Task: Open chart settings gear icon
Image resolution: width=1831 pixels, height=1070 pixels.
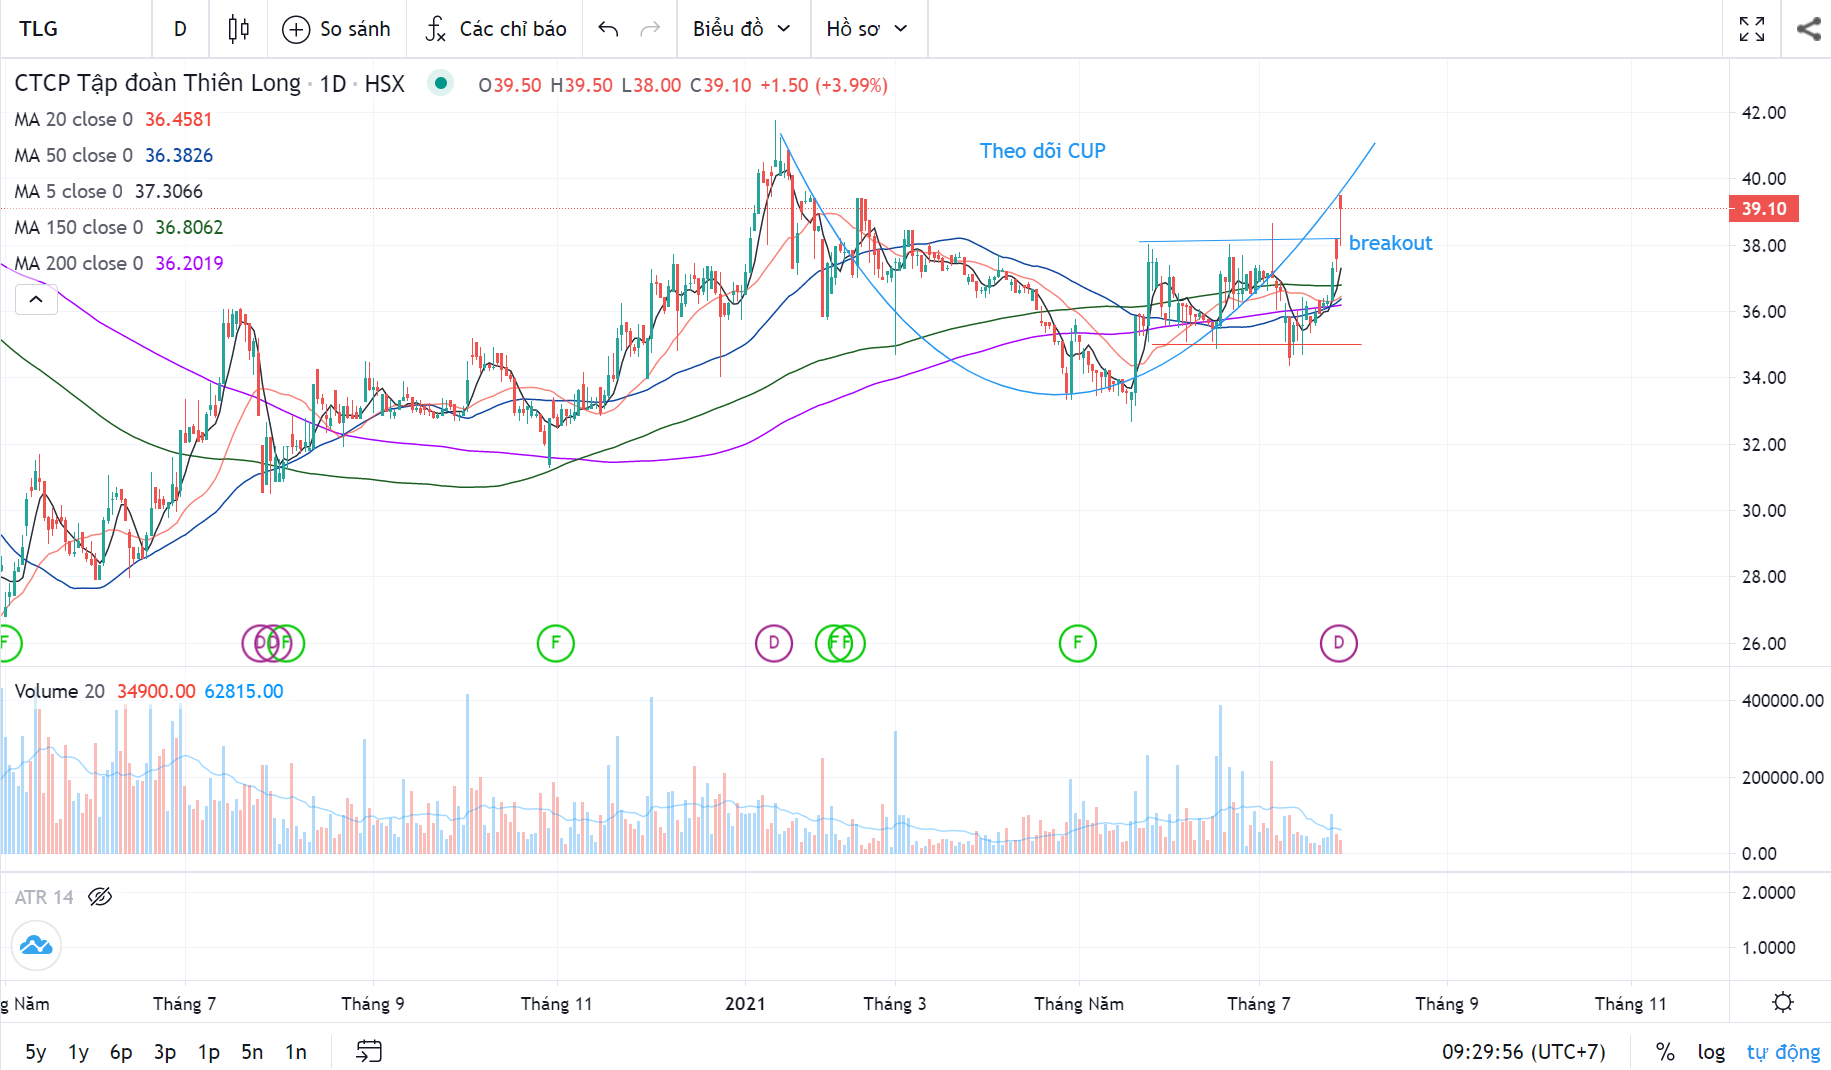Action: [x=1782, y=1002]
